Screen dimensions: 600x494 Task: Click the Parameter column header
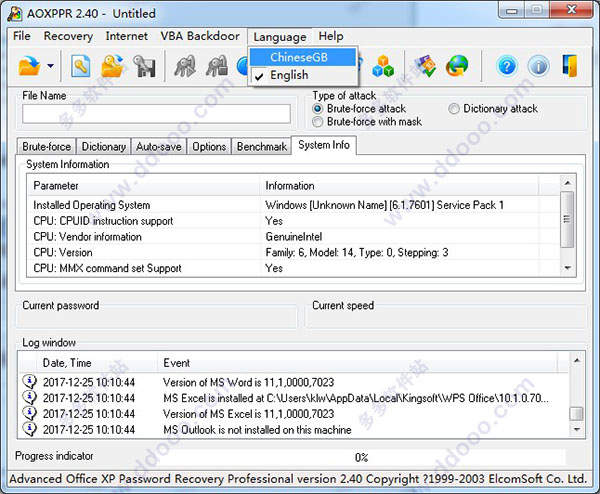143,186
